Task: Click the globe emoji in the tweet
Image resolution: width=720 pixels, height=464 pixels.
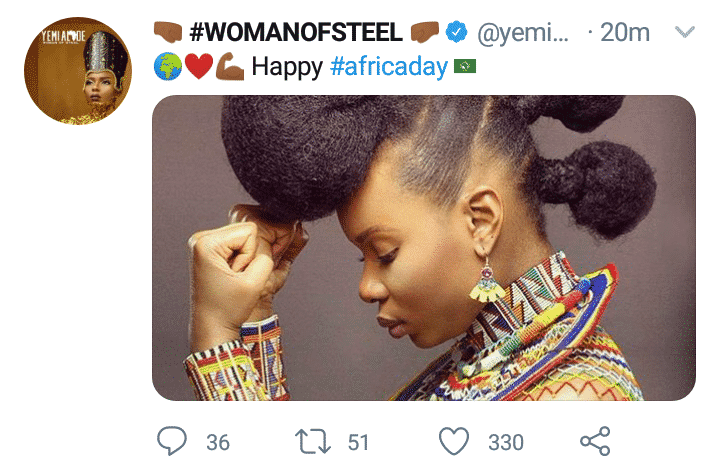Action: [x=168, y=67]
